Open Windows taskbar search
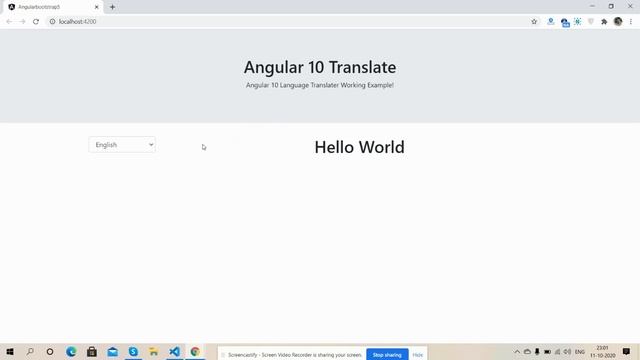Image resolution: width=640 pixels, height=360 pixels. click(x=30, y=351)
